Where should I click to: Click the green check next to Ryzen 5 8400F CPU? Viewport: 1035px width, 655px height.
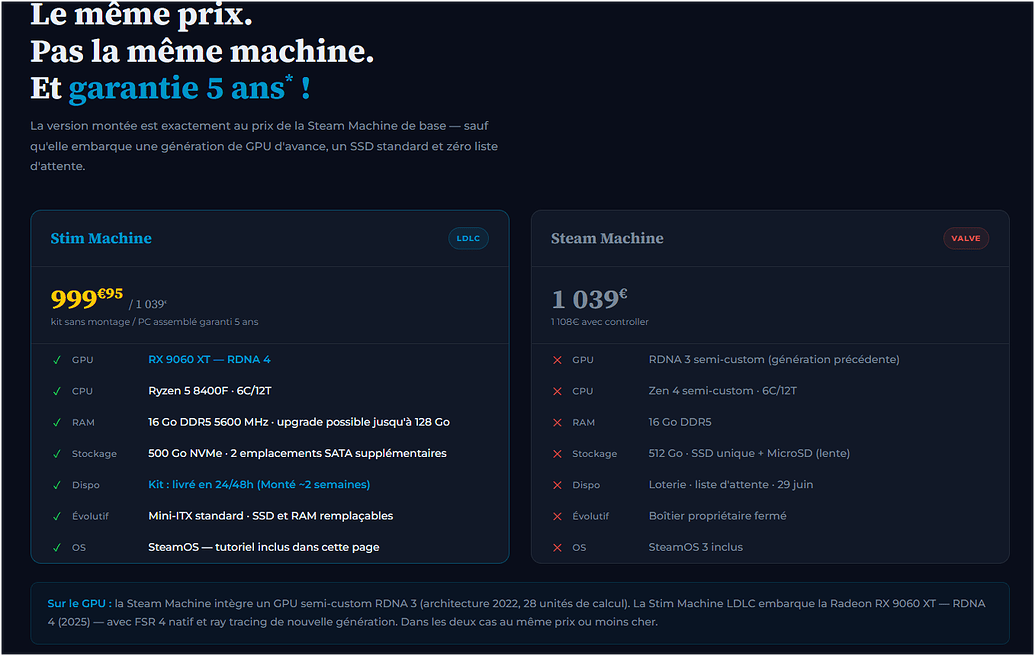[x=57, y=391]
